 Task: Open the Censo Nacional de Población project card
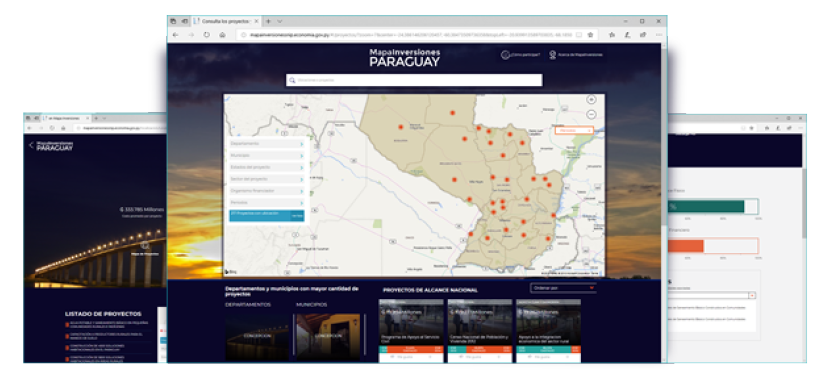(x=480, y=331)
